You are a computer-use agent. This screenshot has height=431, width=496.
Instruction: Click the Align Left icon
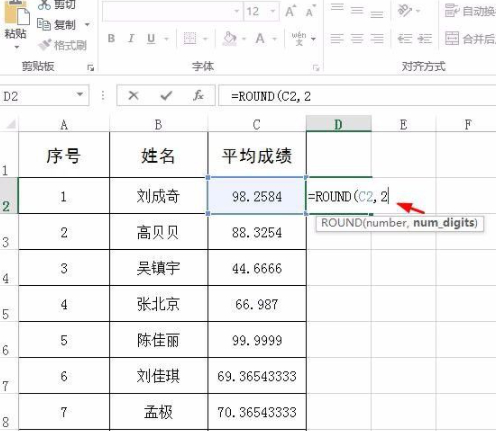(x=337, y=39)
